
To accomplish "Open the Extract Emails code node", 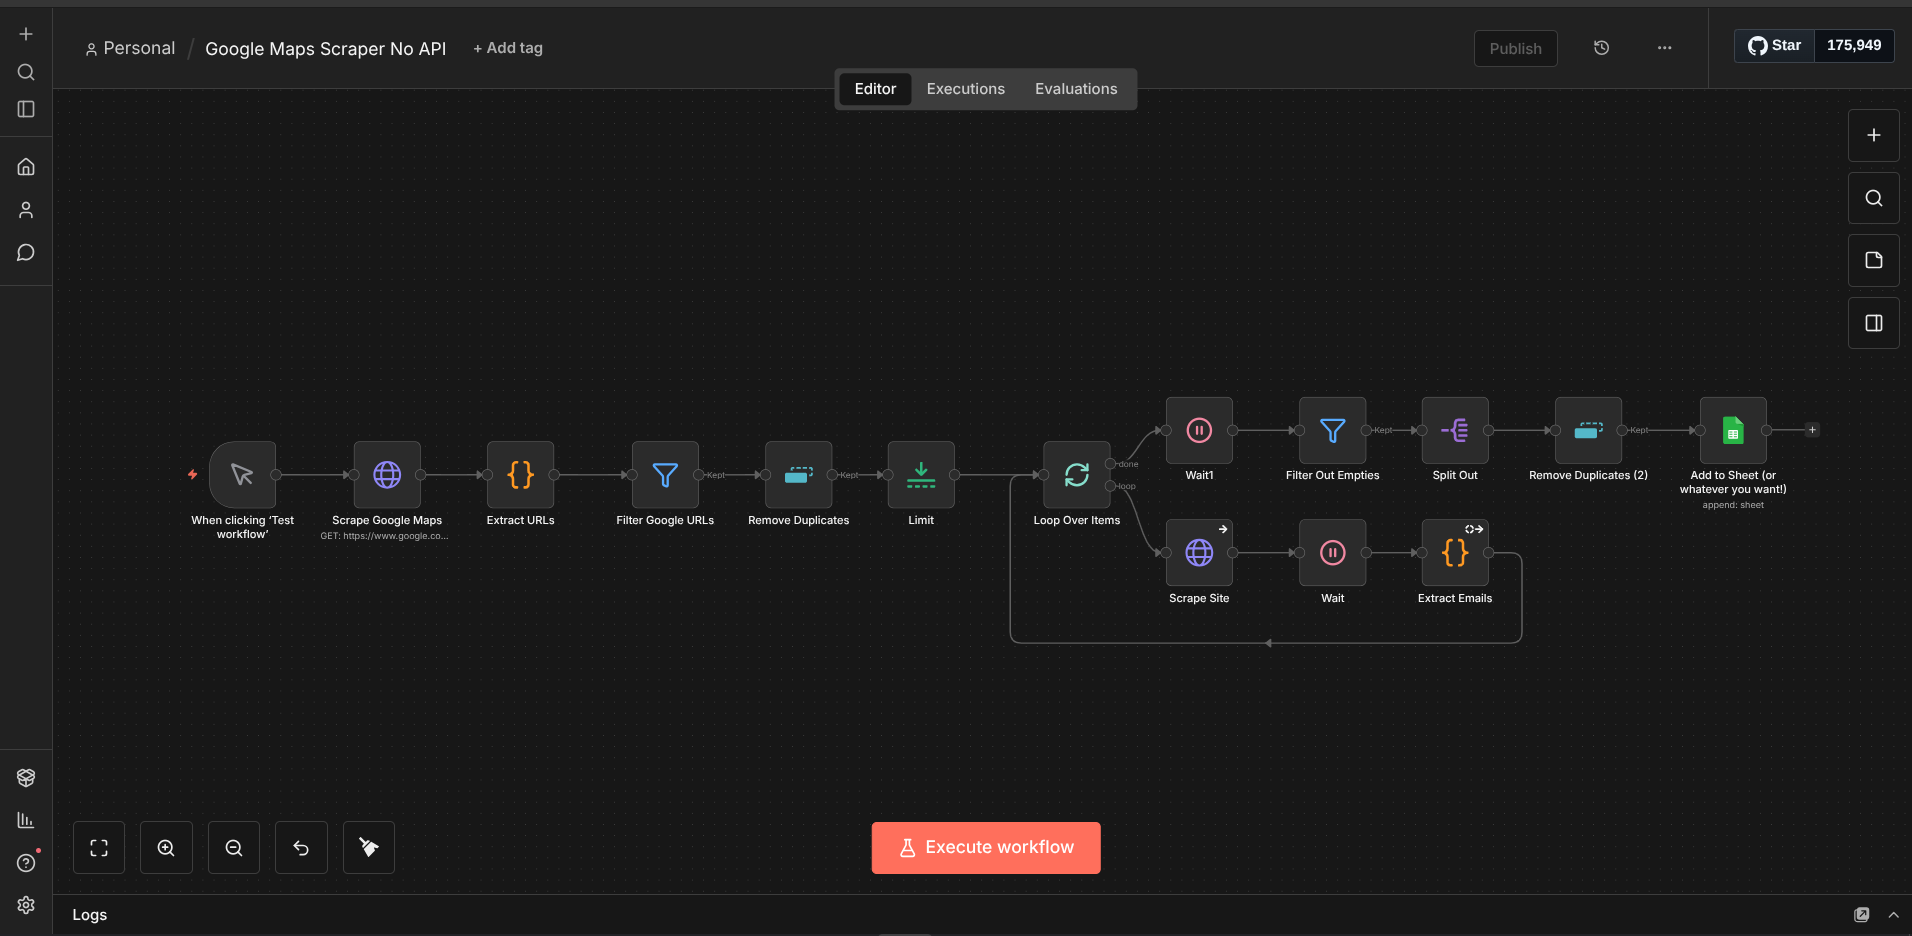I will [1454, 552].
